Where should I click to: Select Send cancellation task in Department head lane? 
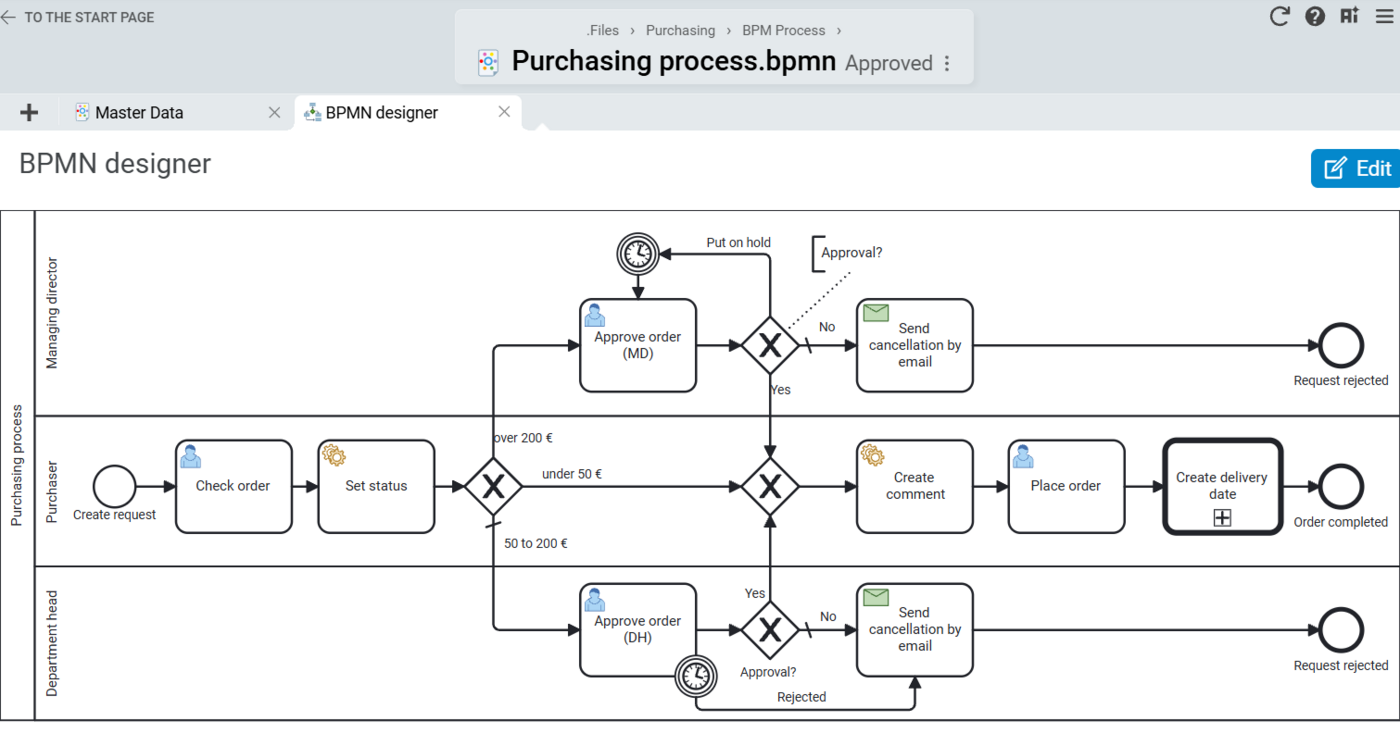914,630
